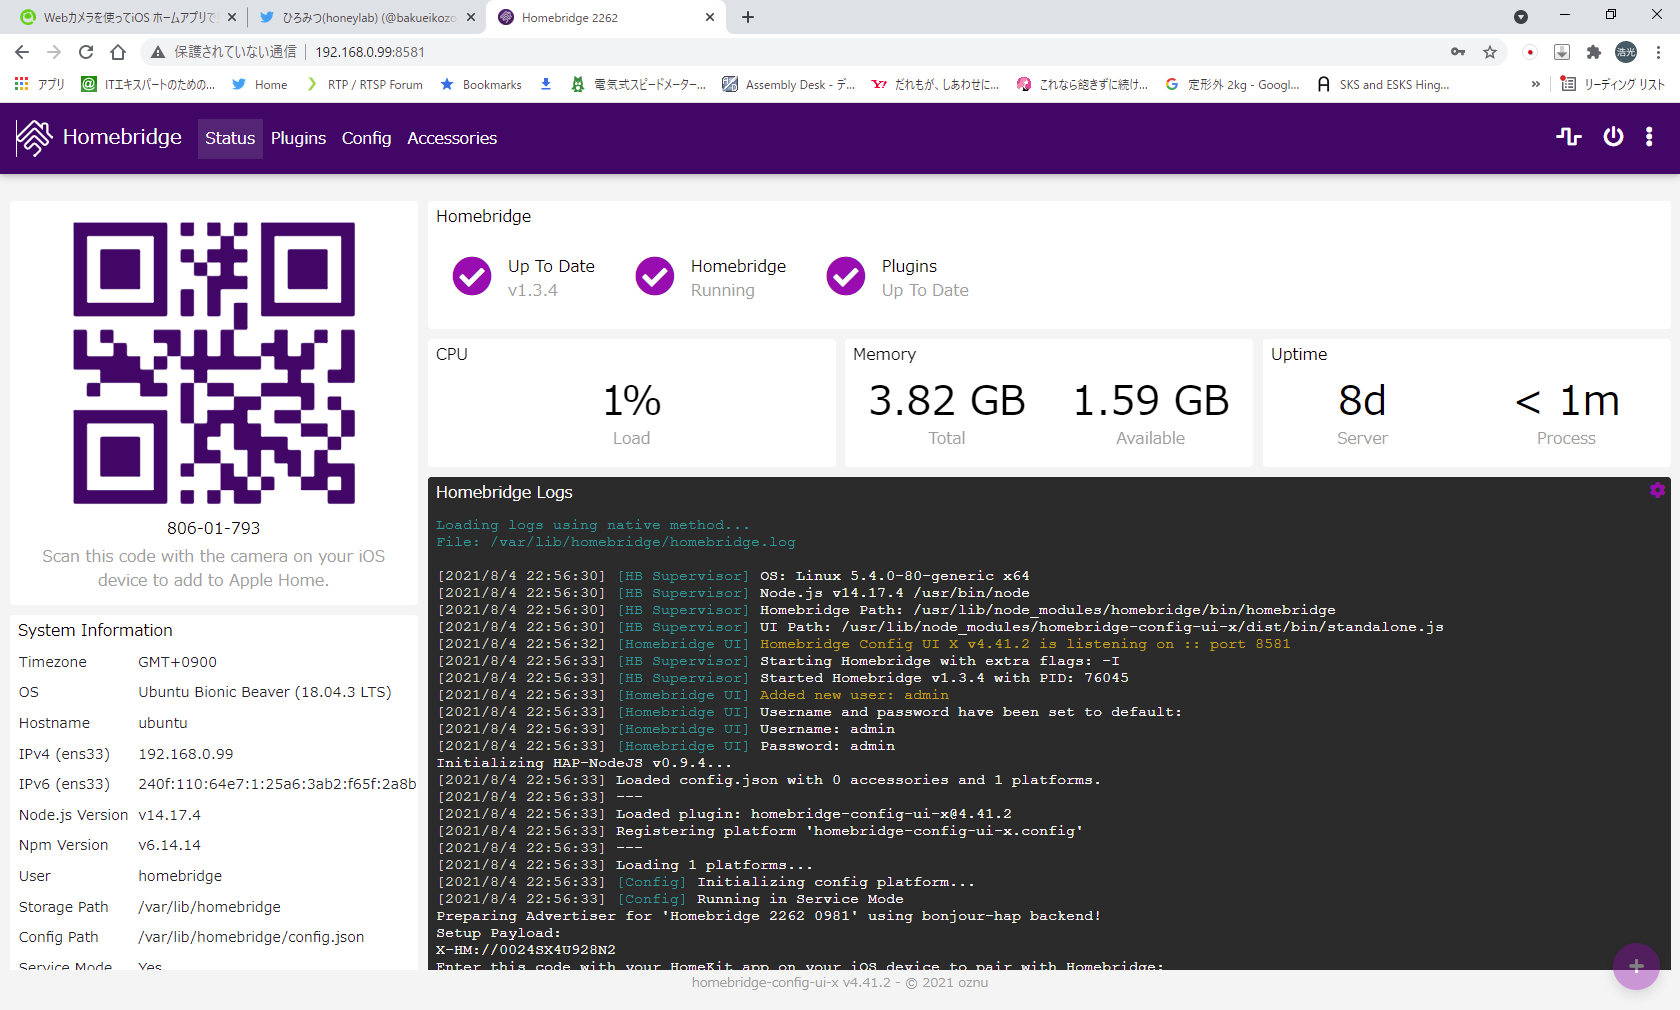Viewport: 1680px width, 1010px height.
Task: Reload the current page
Action: point(86,52)
